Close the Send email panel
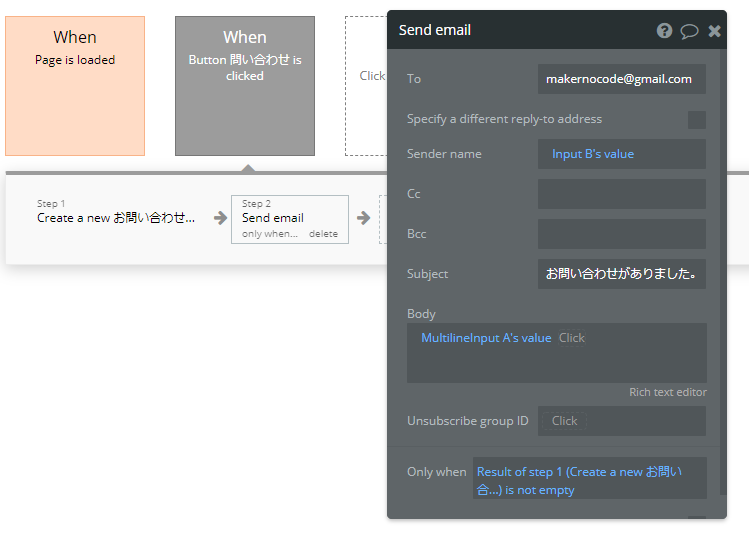The height and width of the screenshot is (545, 749). (x=714, y=31)
